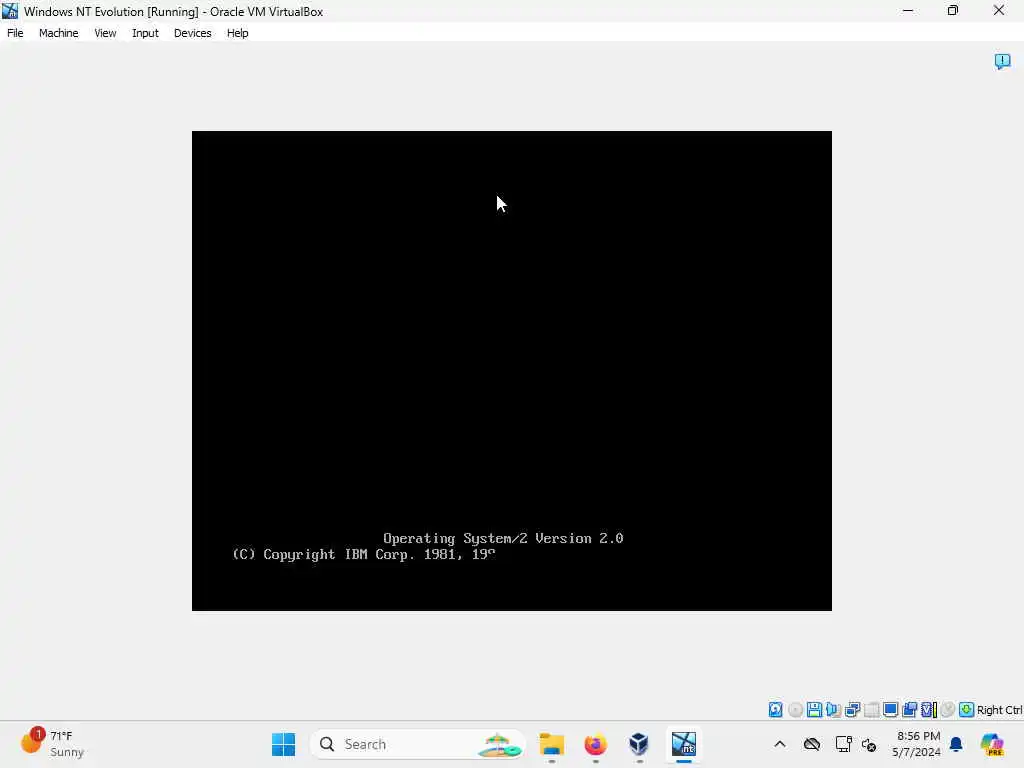Screen dimensions: 1024x768
Task: Open VirtualBox Manager from the taskbar
Action: pyautogui.click(x=639, y=744)
